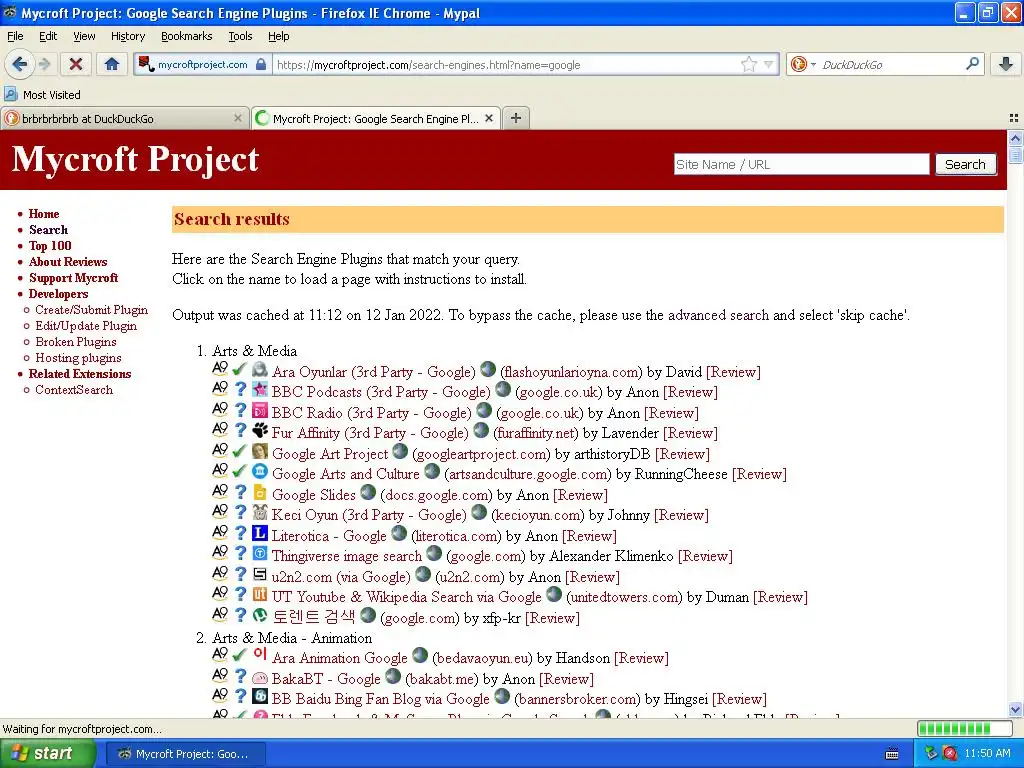Click the scrollbar up arrow
This screenshot has width=1024, height=768.
(1015, 138)
